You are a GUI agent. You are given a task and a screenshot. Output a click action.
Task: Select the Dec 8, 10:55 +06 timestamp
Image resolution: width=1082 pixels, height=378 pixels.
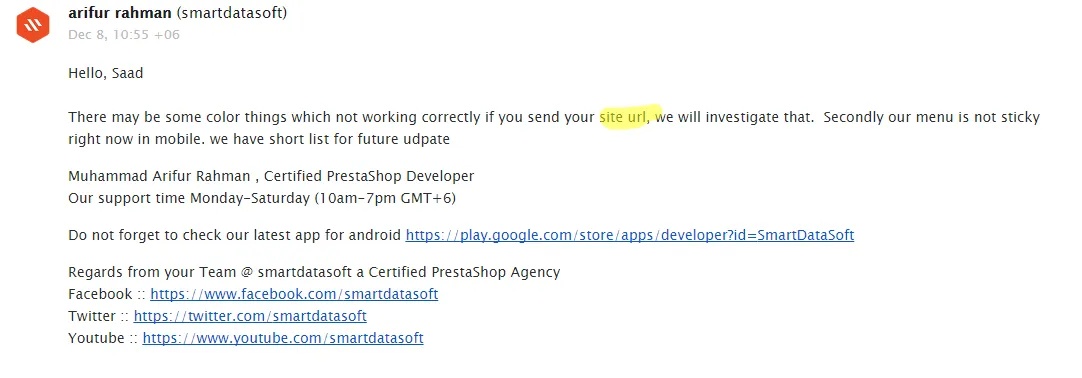point(124,34)
